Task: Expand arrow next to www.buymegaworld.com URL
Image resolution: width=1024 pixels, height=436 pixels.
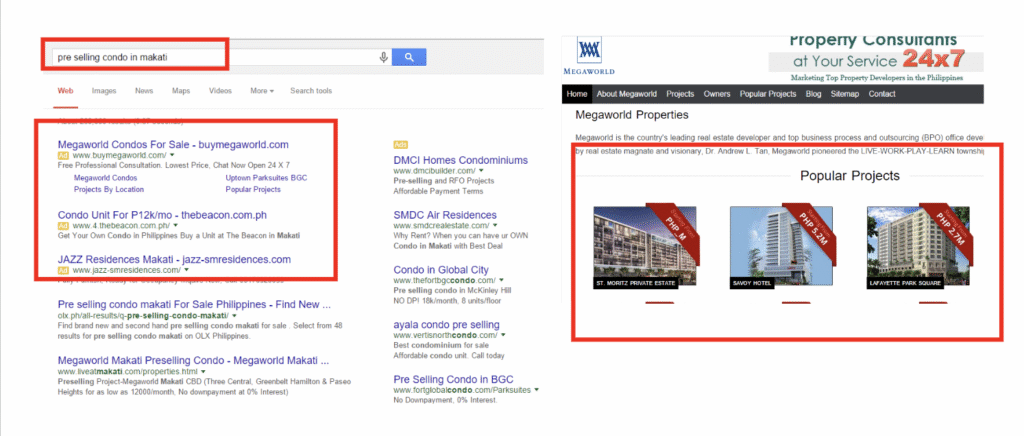Action: [x=173, y=157]
